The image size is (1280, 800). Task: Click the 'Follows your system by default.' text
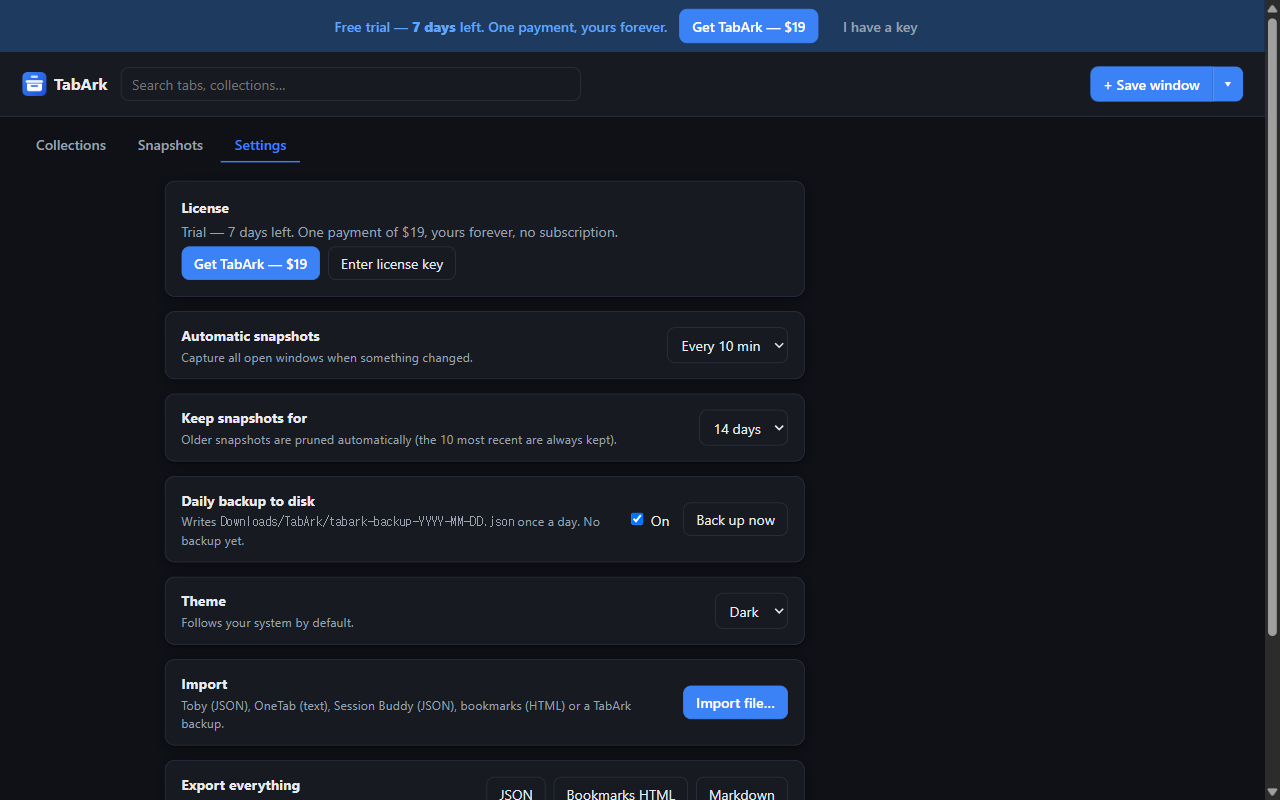coord(267,623)
